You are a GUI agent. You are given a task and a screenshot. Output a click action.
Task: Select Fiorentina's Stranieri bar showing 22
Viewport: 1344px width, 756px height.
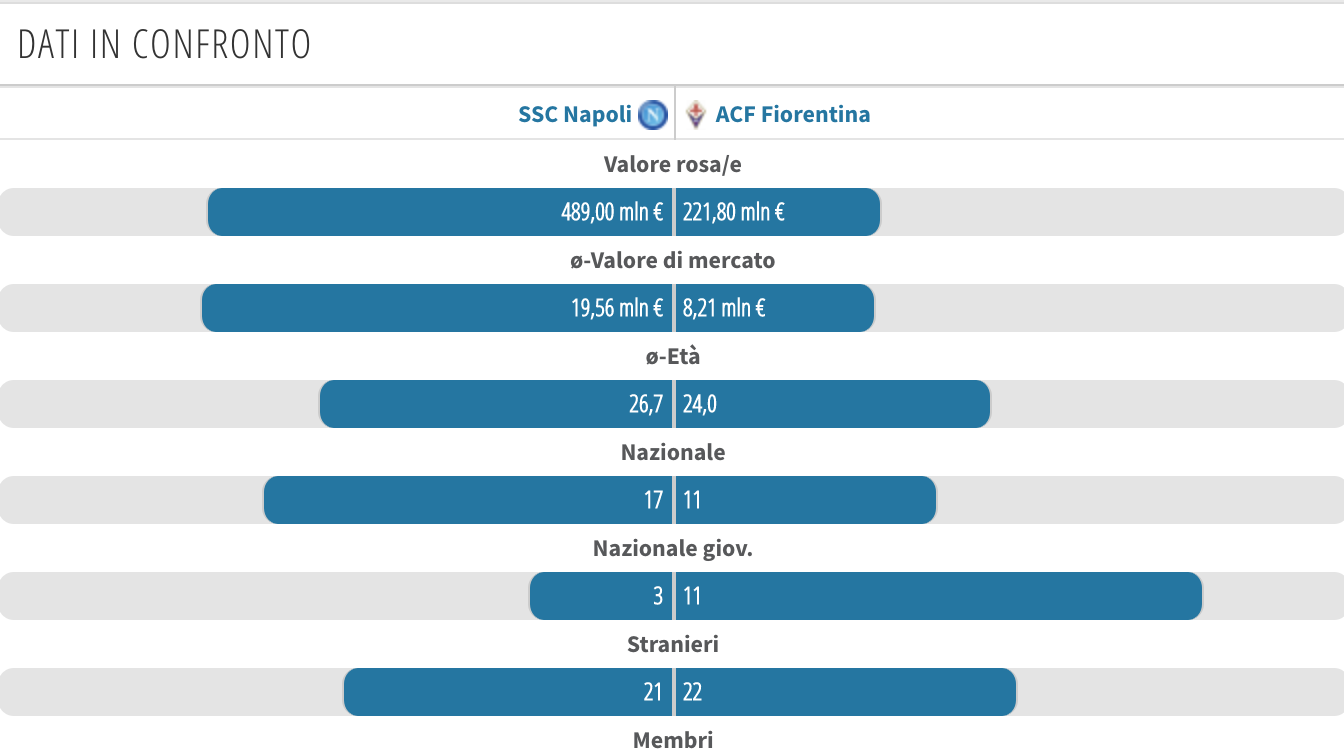coord(846,692)
